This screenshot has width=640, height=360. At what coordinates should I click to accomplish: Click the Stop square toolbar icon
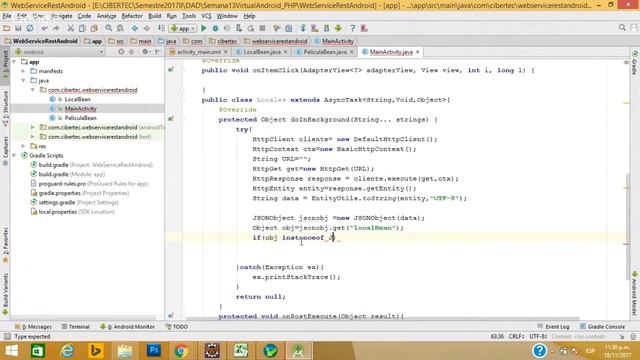coord(262,28)
